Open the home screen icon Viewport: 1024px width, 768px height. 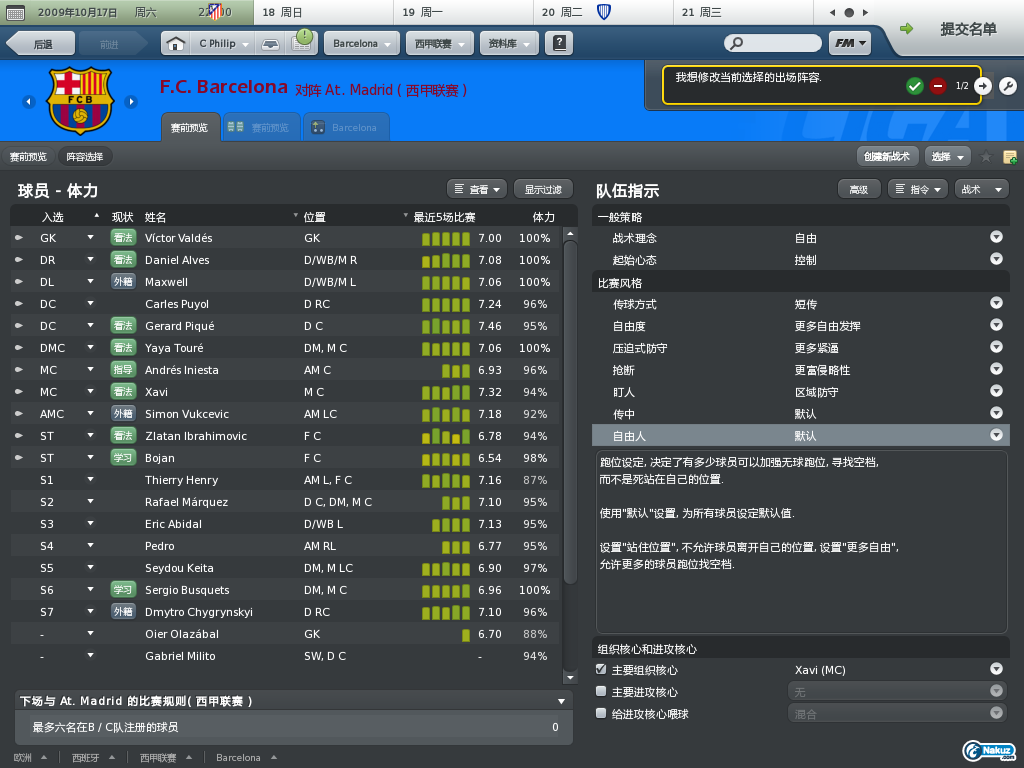(176, 44)
